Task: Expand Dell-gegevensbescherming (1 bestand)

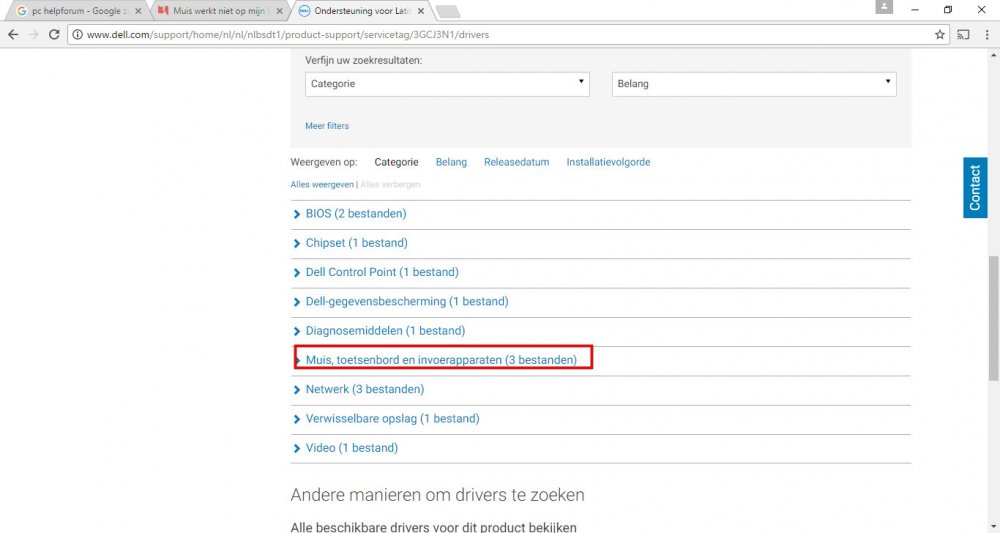Action: [407, 302]
